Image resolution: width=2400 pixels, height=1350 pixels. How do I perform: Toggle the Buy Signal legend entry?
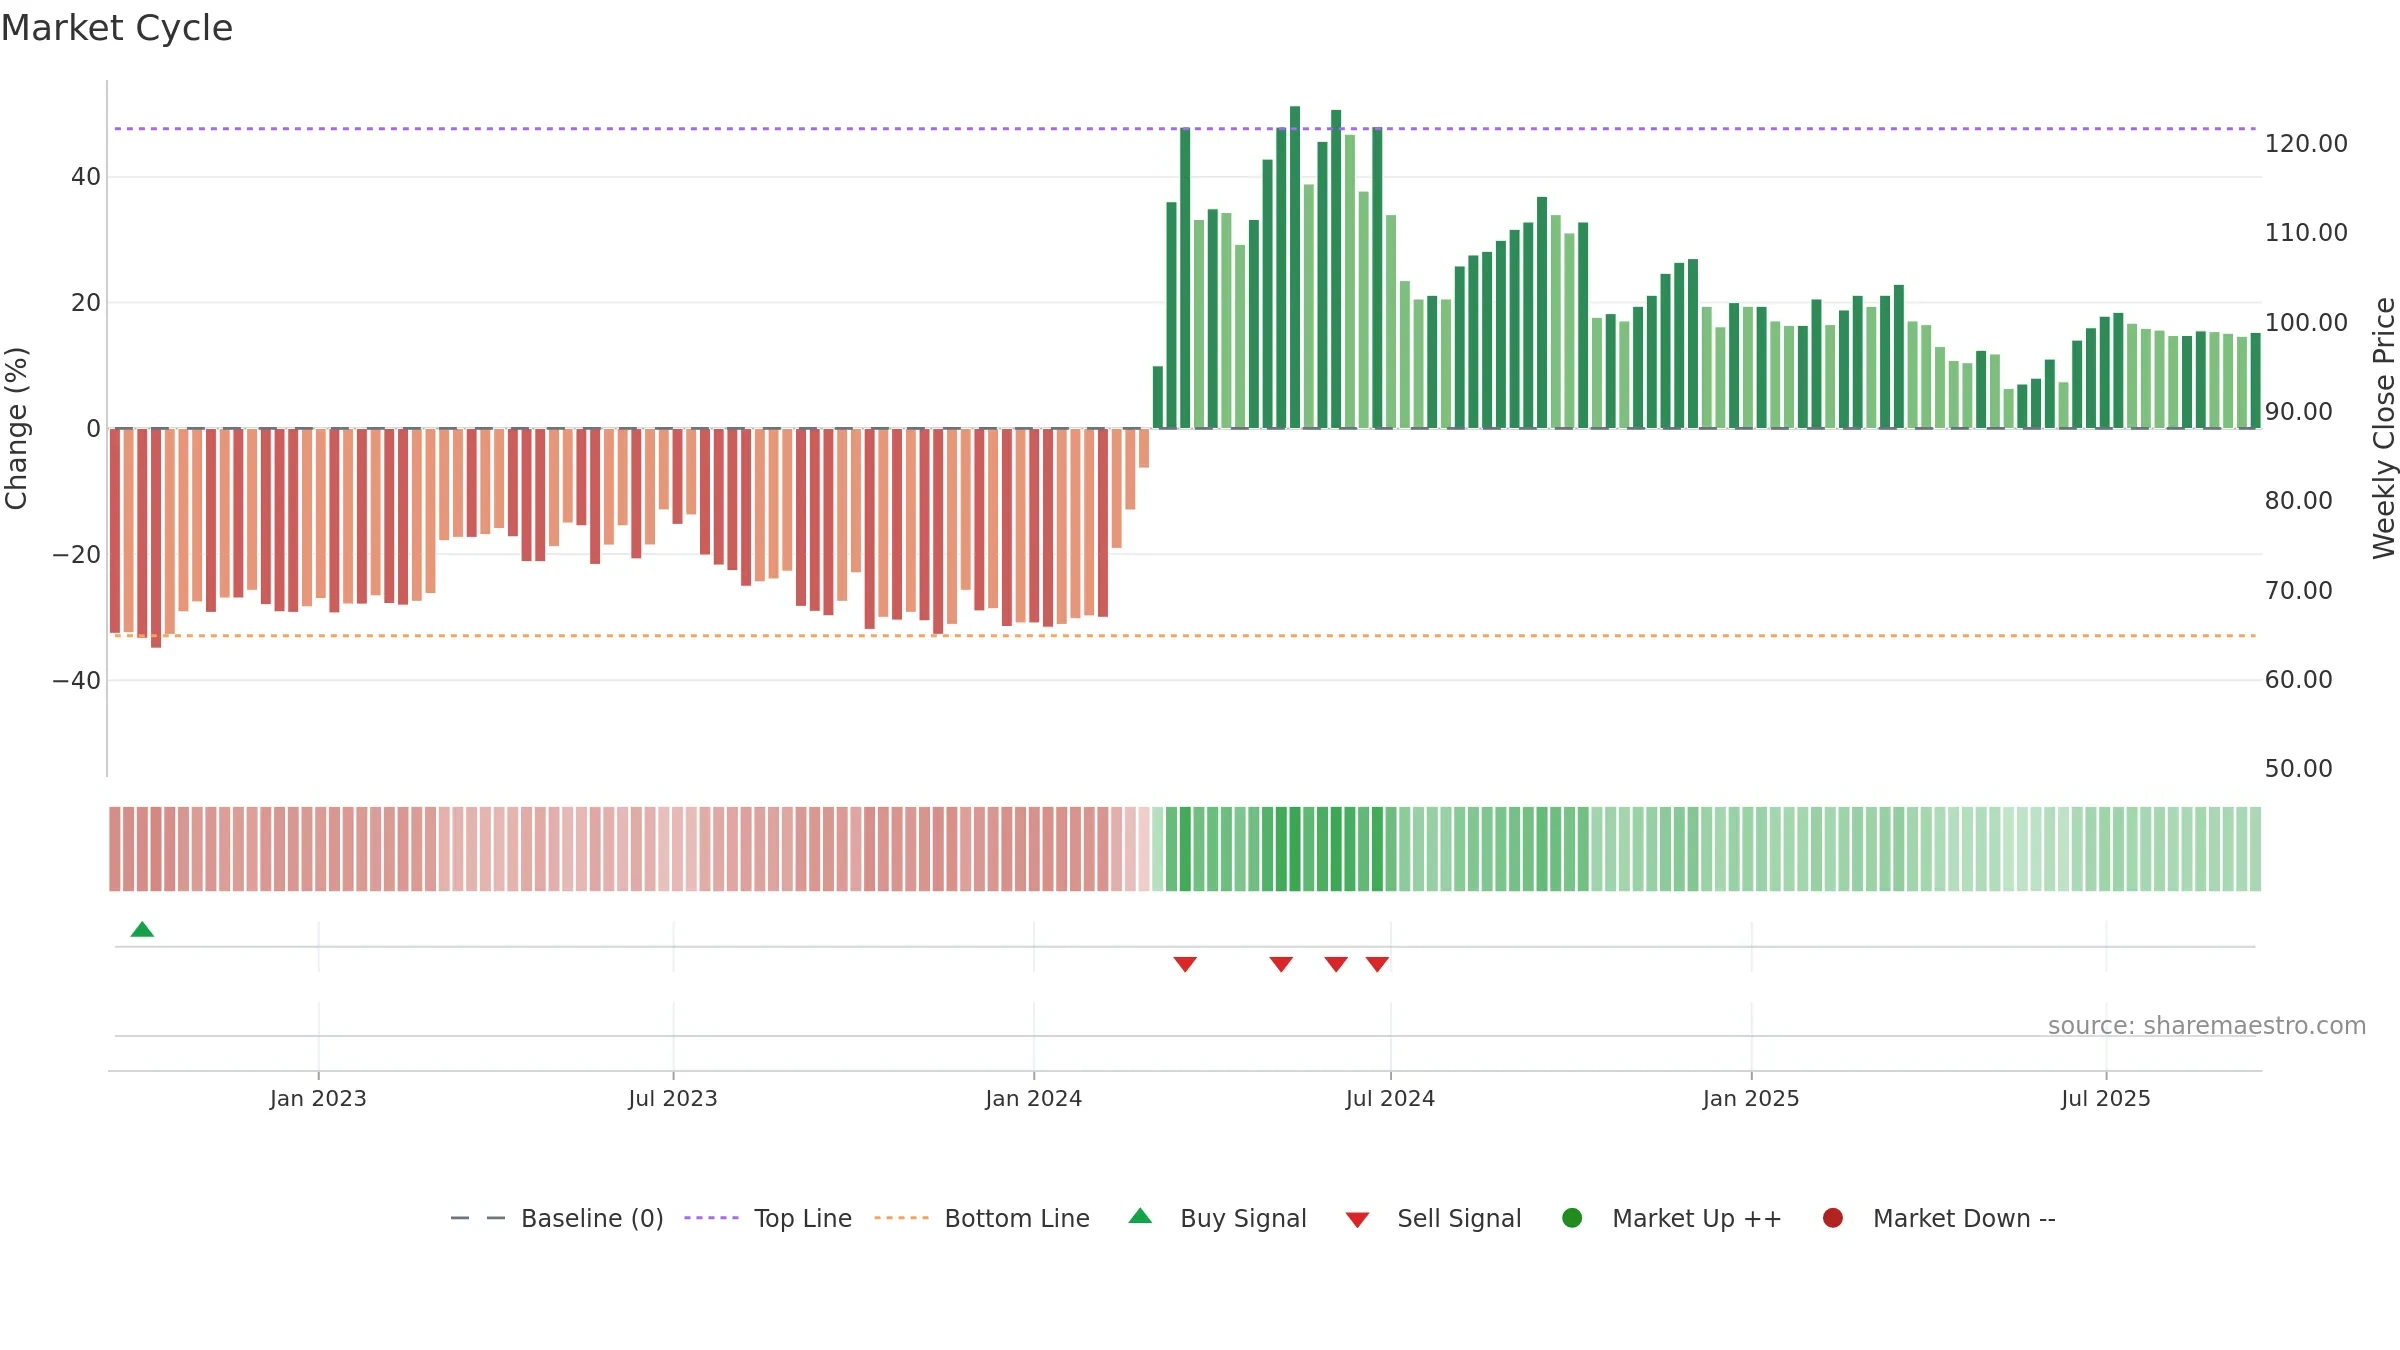(1217, 1218)
